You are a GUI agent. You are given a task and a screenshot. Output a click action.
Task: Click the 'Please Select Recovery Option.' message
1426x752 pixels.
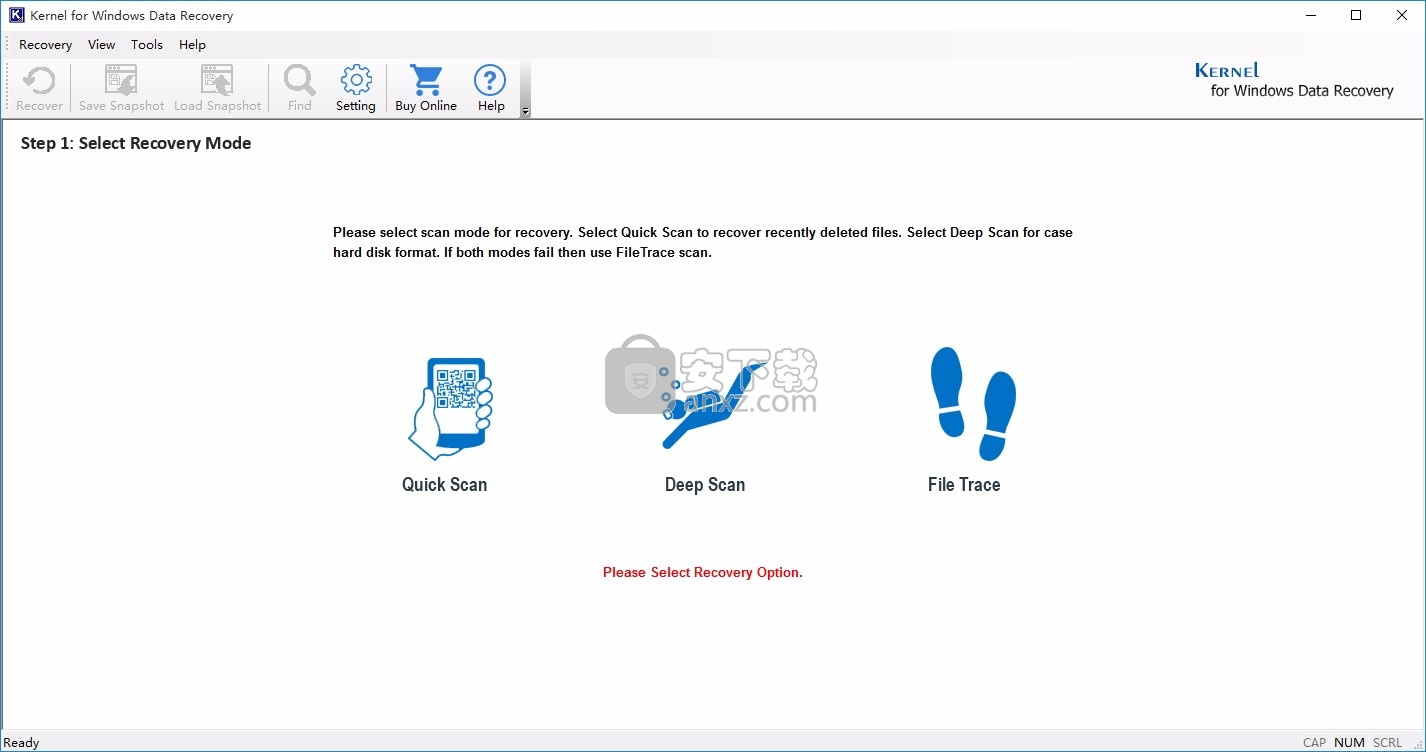click(703, 573)
